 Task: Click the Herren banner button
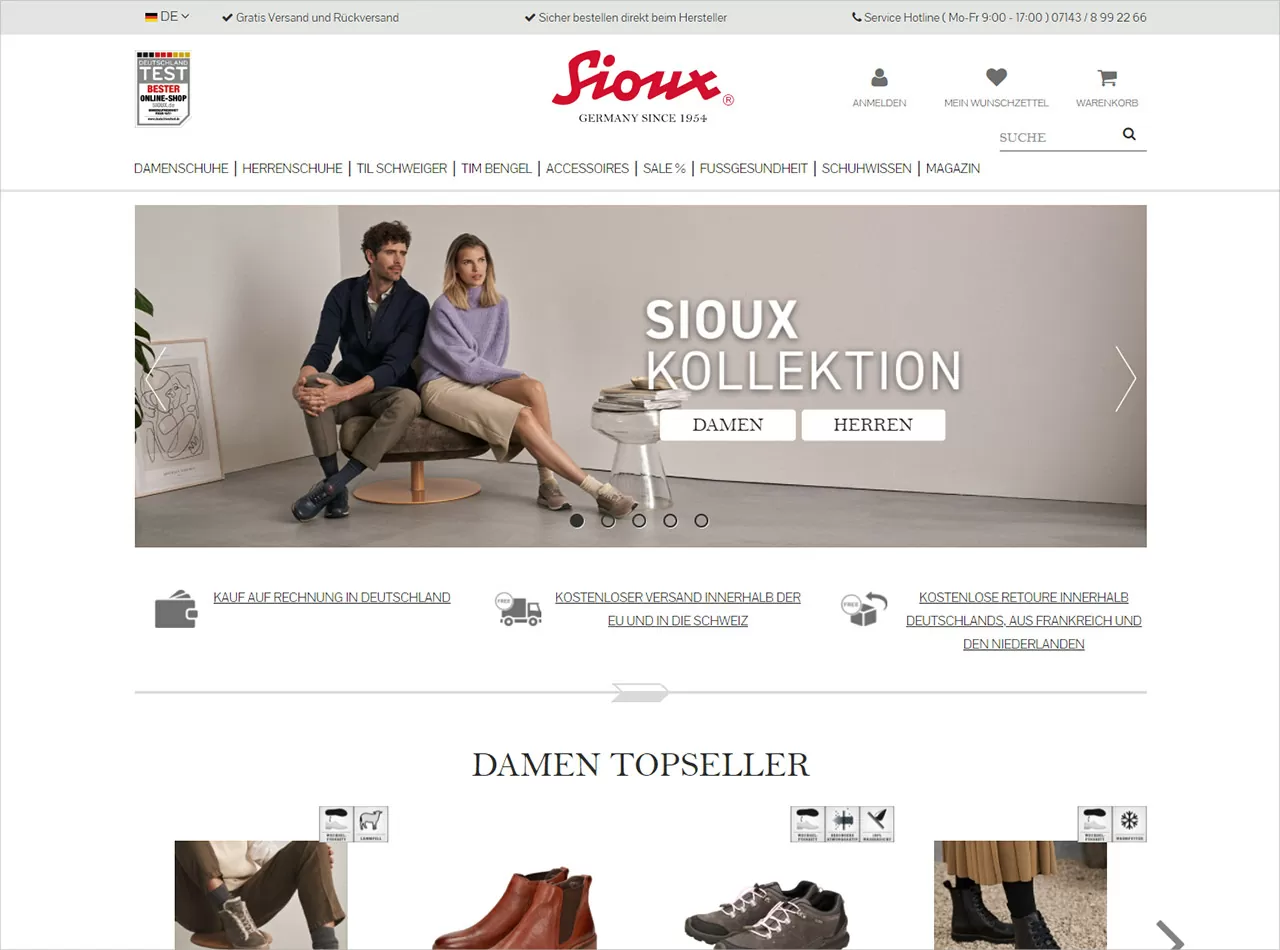tap(873, 425)
